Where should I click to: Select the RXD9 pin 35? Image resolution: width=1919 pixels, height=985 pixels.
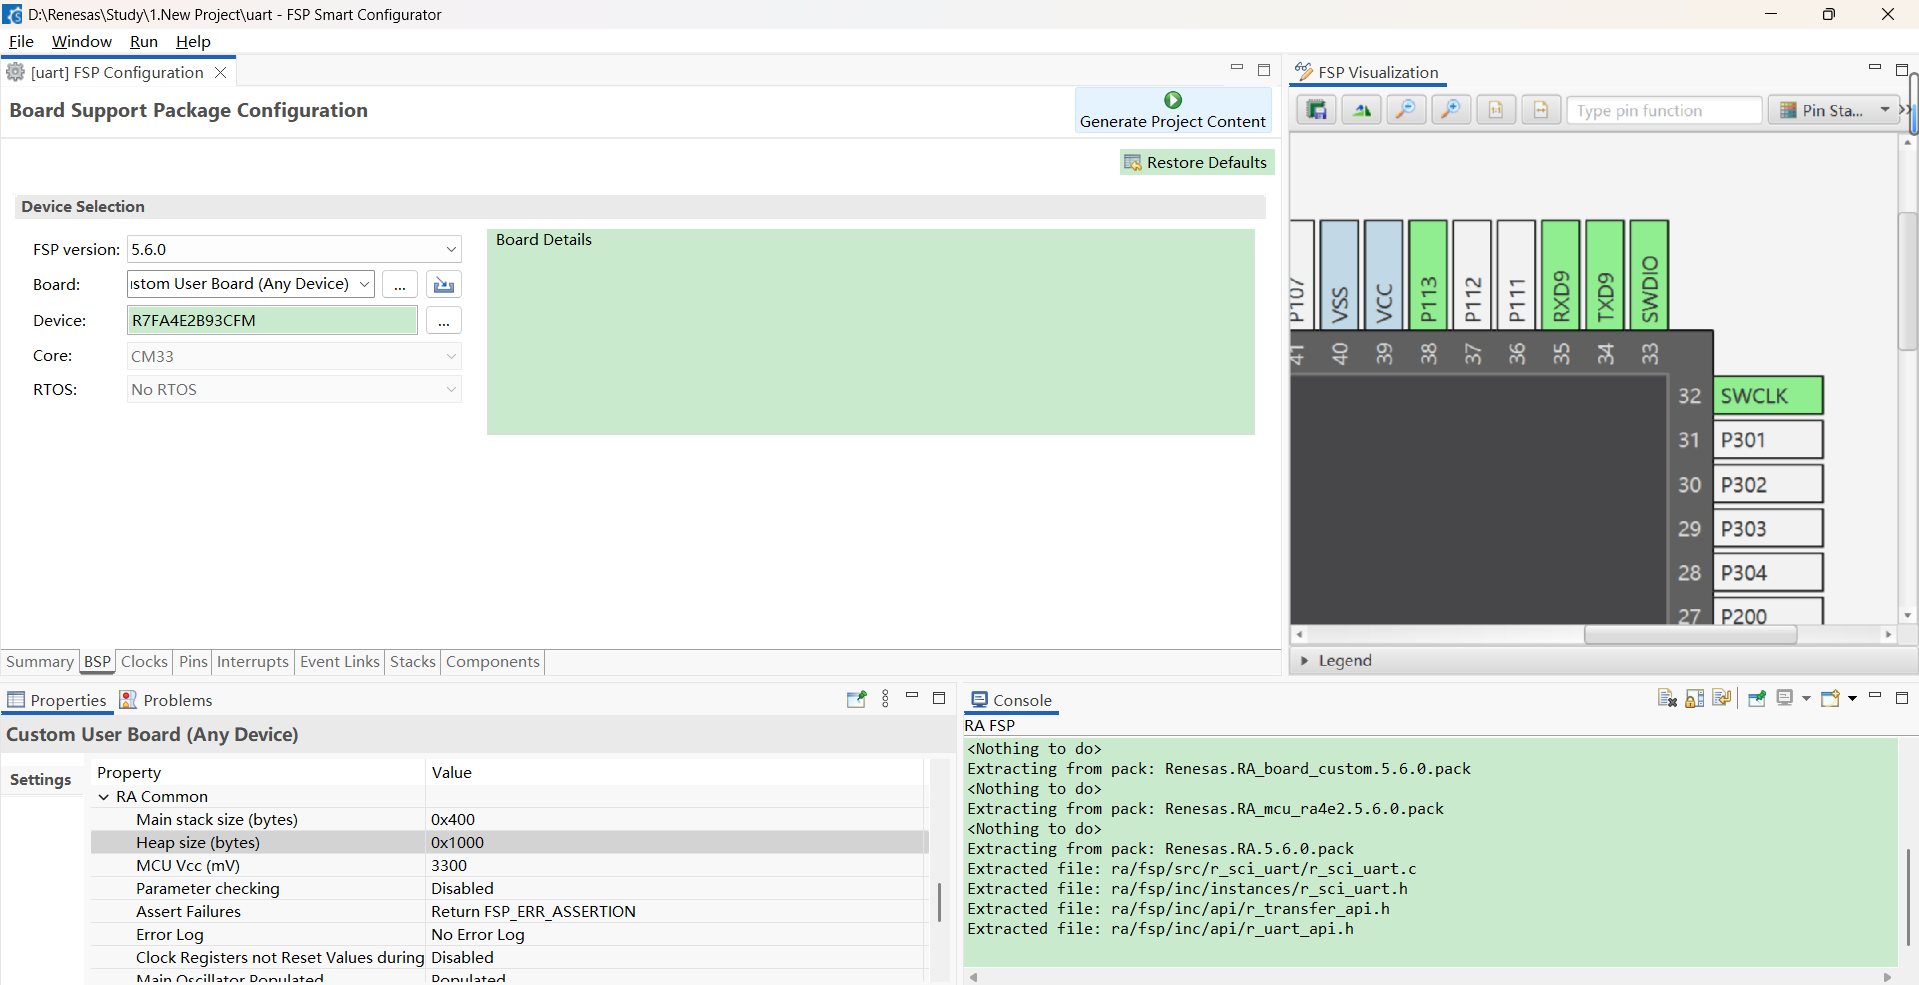point(1561,275)
